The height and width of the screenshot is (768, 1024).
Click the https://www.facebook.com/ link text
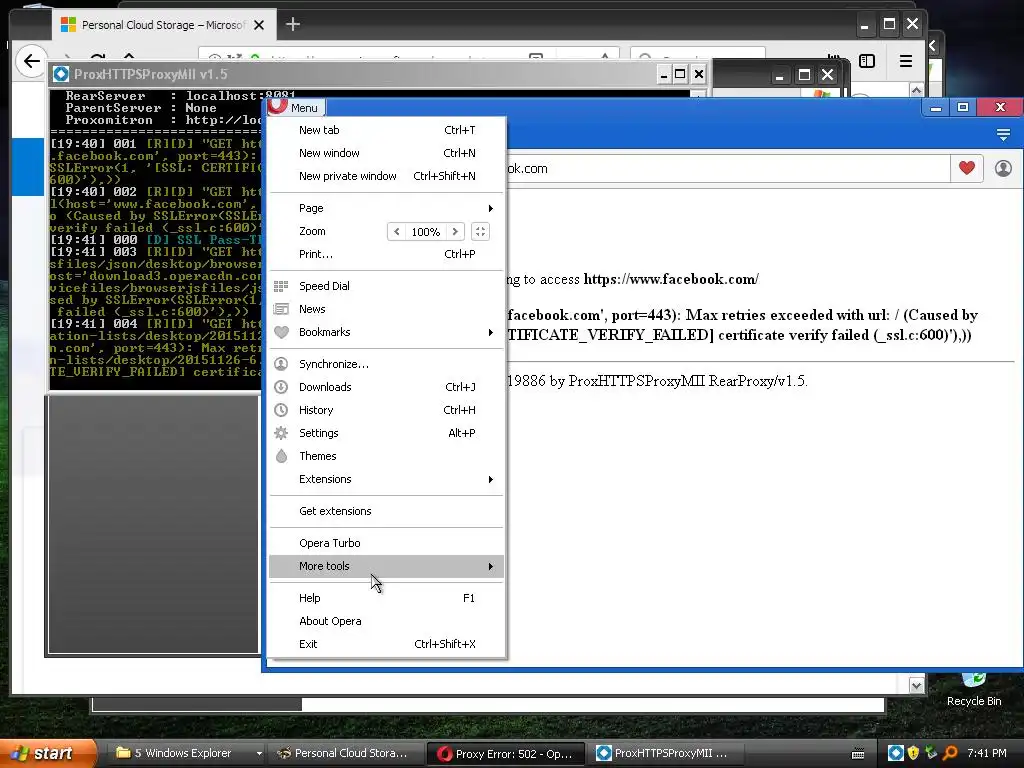pyautogui.click(x=671, y=279)
